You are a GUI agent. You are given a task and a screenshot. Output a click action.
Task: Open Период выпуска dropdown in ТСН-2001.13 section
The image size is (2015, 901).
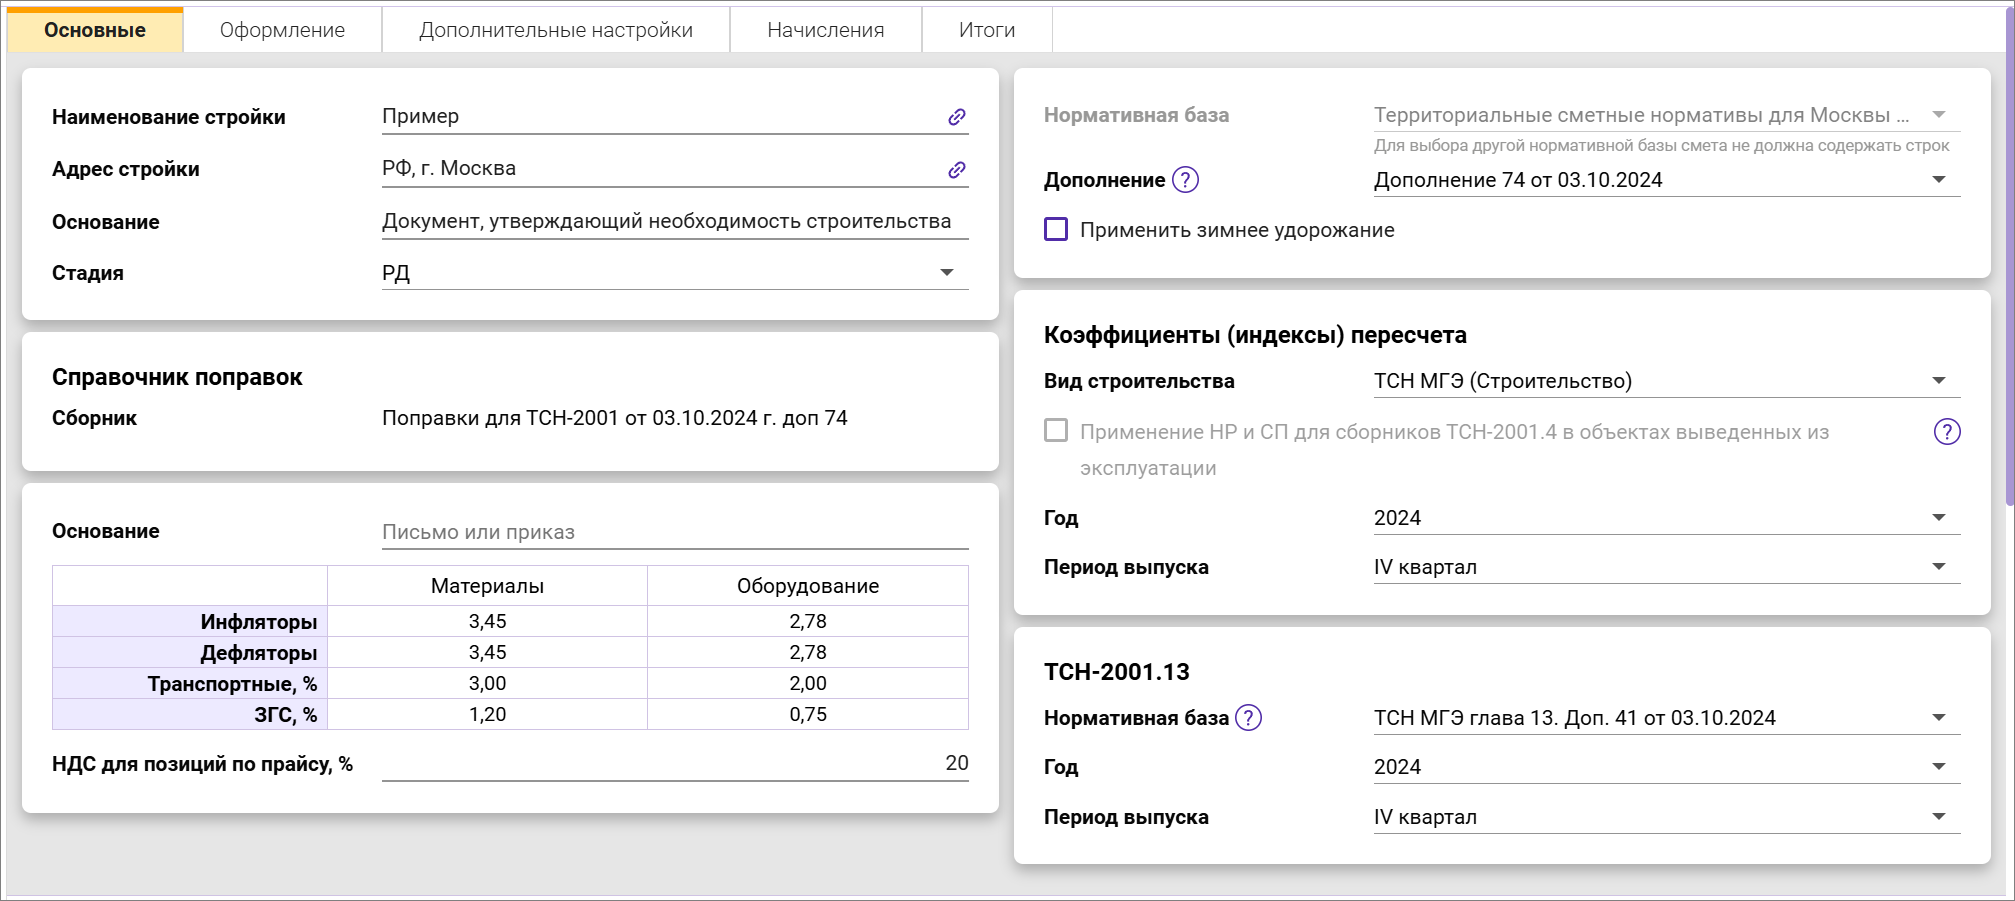pyautogui.click(x=1938, y=817)
